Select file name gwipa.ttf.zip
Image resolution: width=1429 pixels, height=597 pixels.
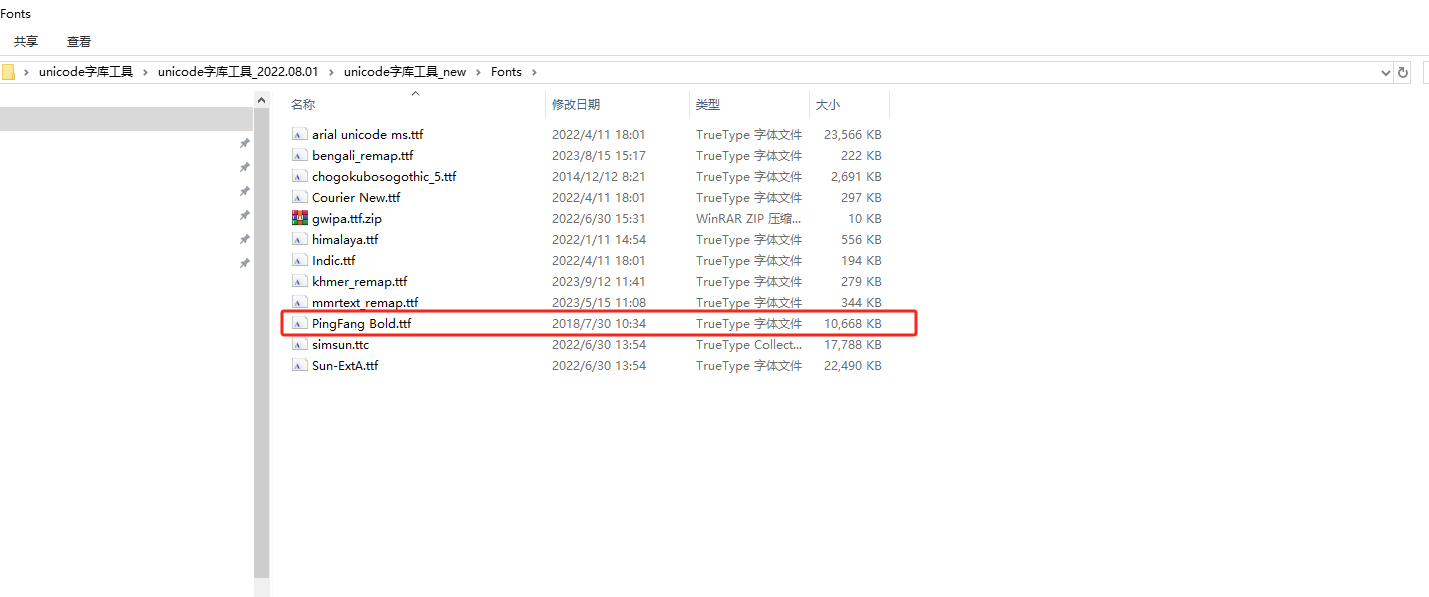click(347, 218)
